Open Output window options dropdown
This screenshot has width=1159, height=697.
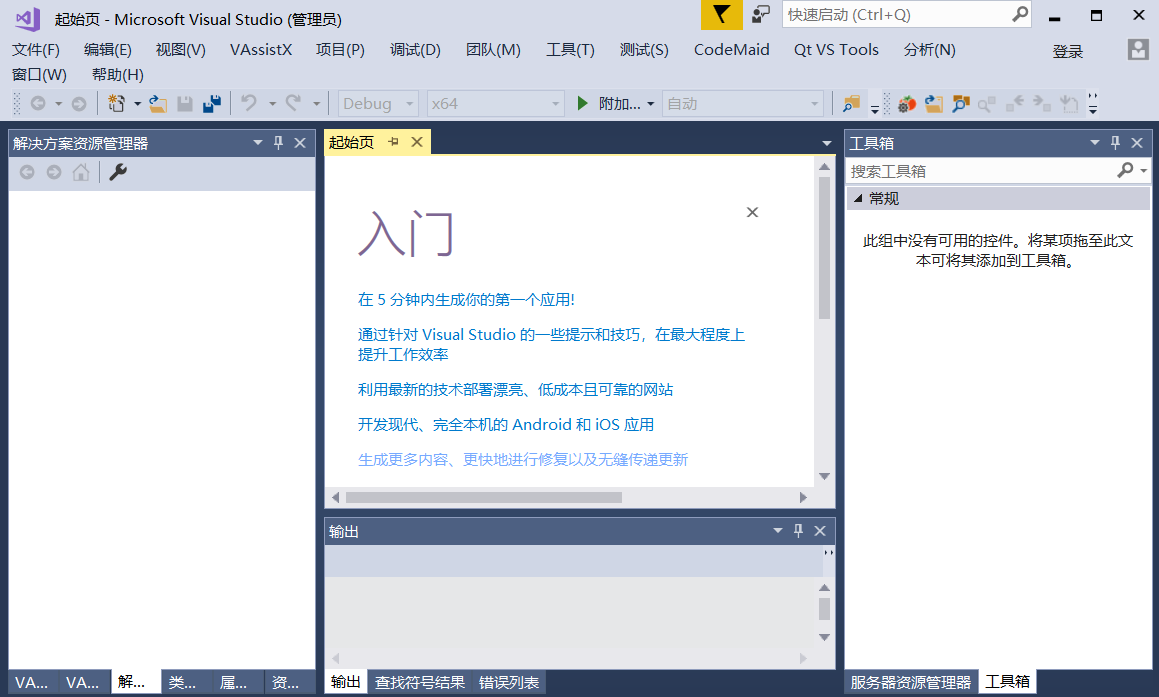coord(778,531)
